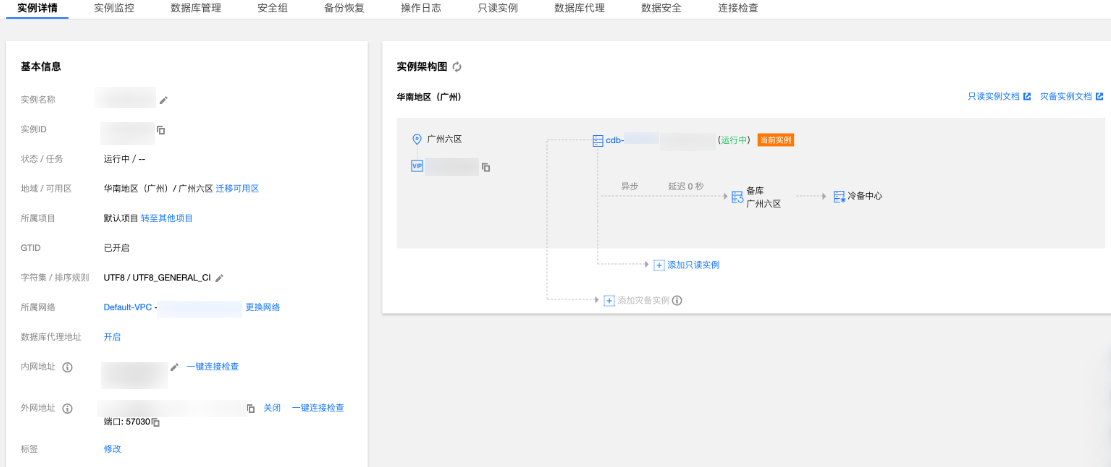Click the 冷备中心 node icon
This screenshot has height=467, width=1111.
tap(839, 197)
